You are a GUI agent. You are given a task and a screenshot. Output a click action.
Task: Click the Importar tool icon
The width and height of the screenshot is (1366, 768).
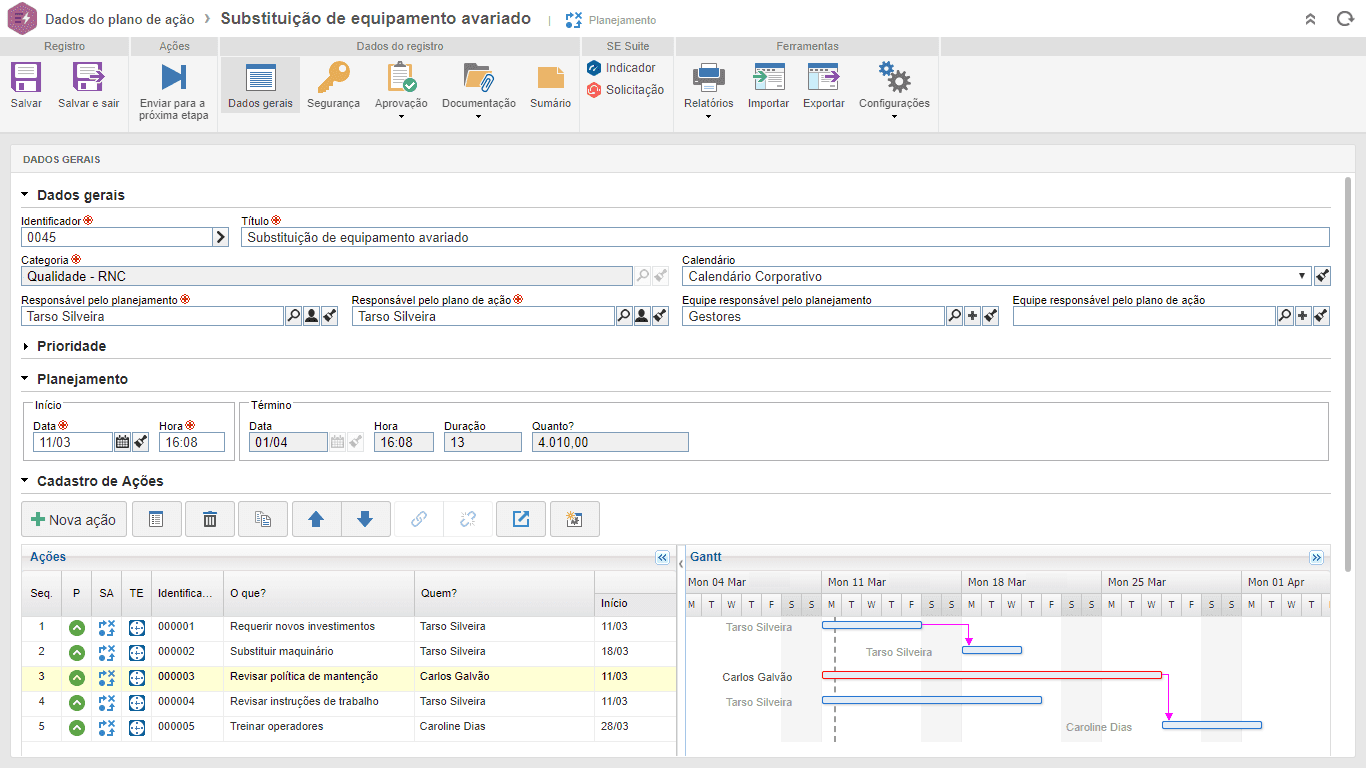tap(768, 77)
